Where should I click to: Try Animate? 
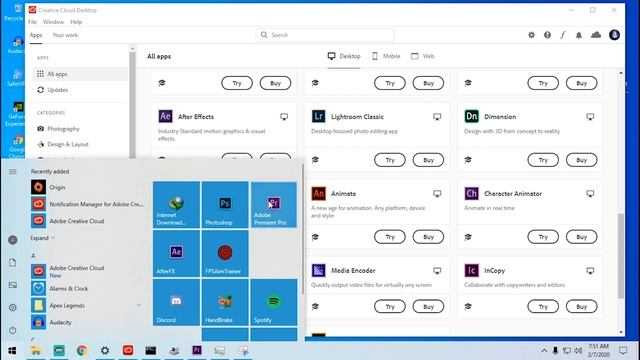point(390,237)
